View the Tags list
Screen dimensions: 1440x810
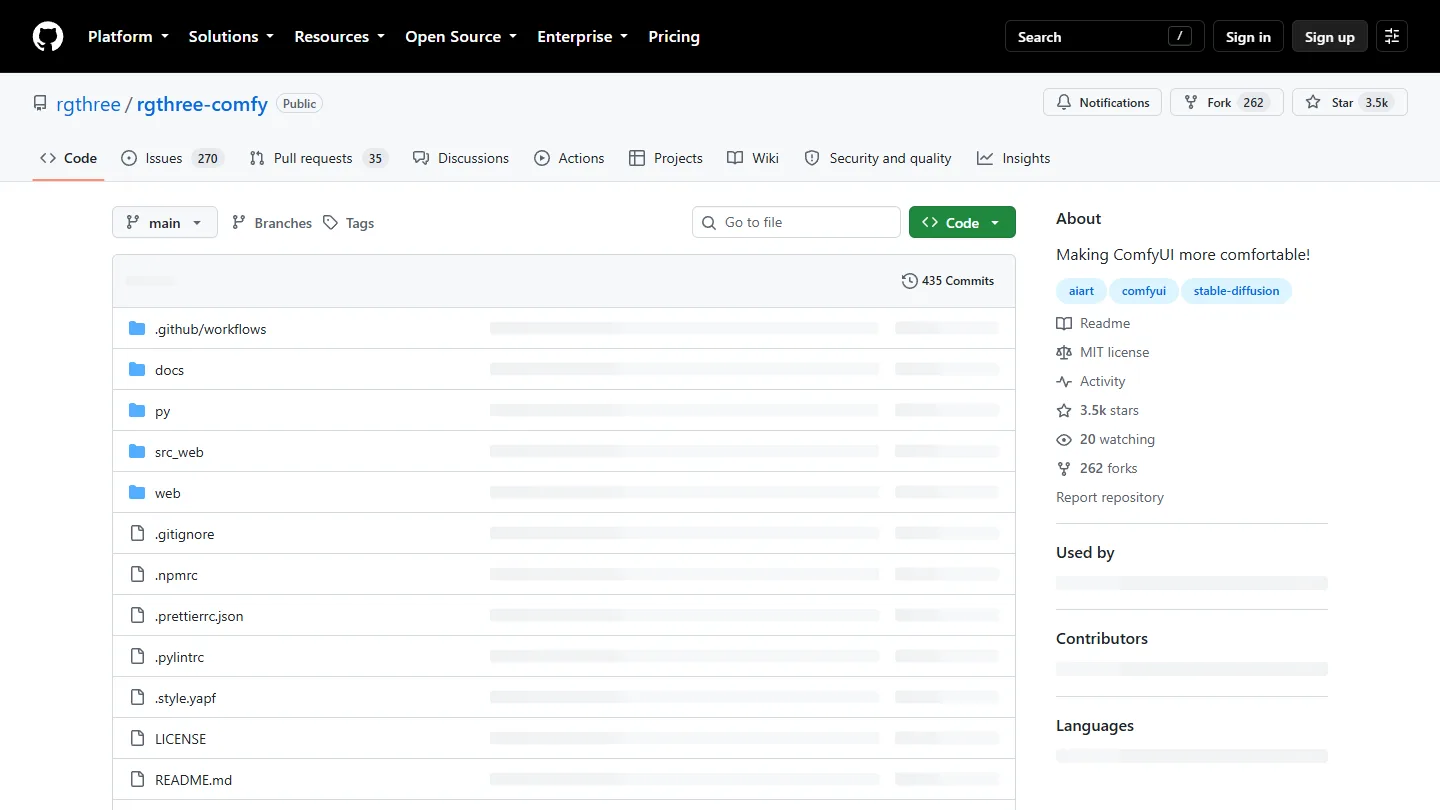(348, 223)
